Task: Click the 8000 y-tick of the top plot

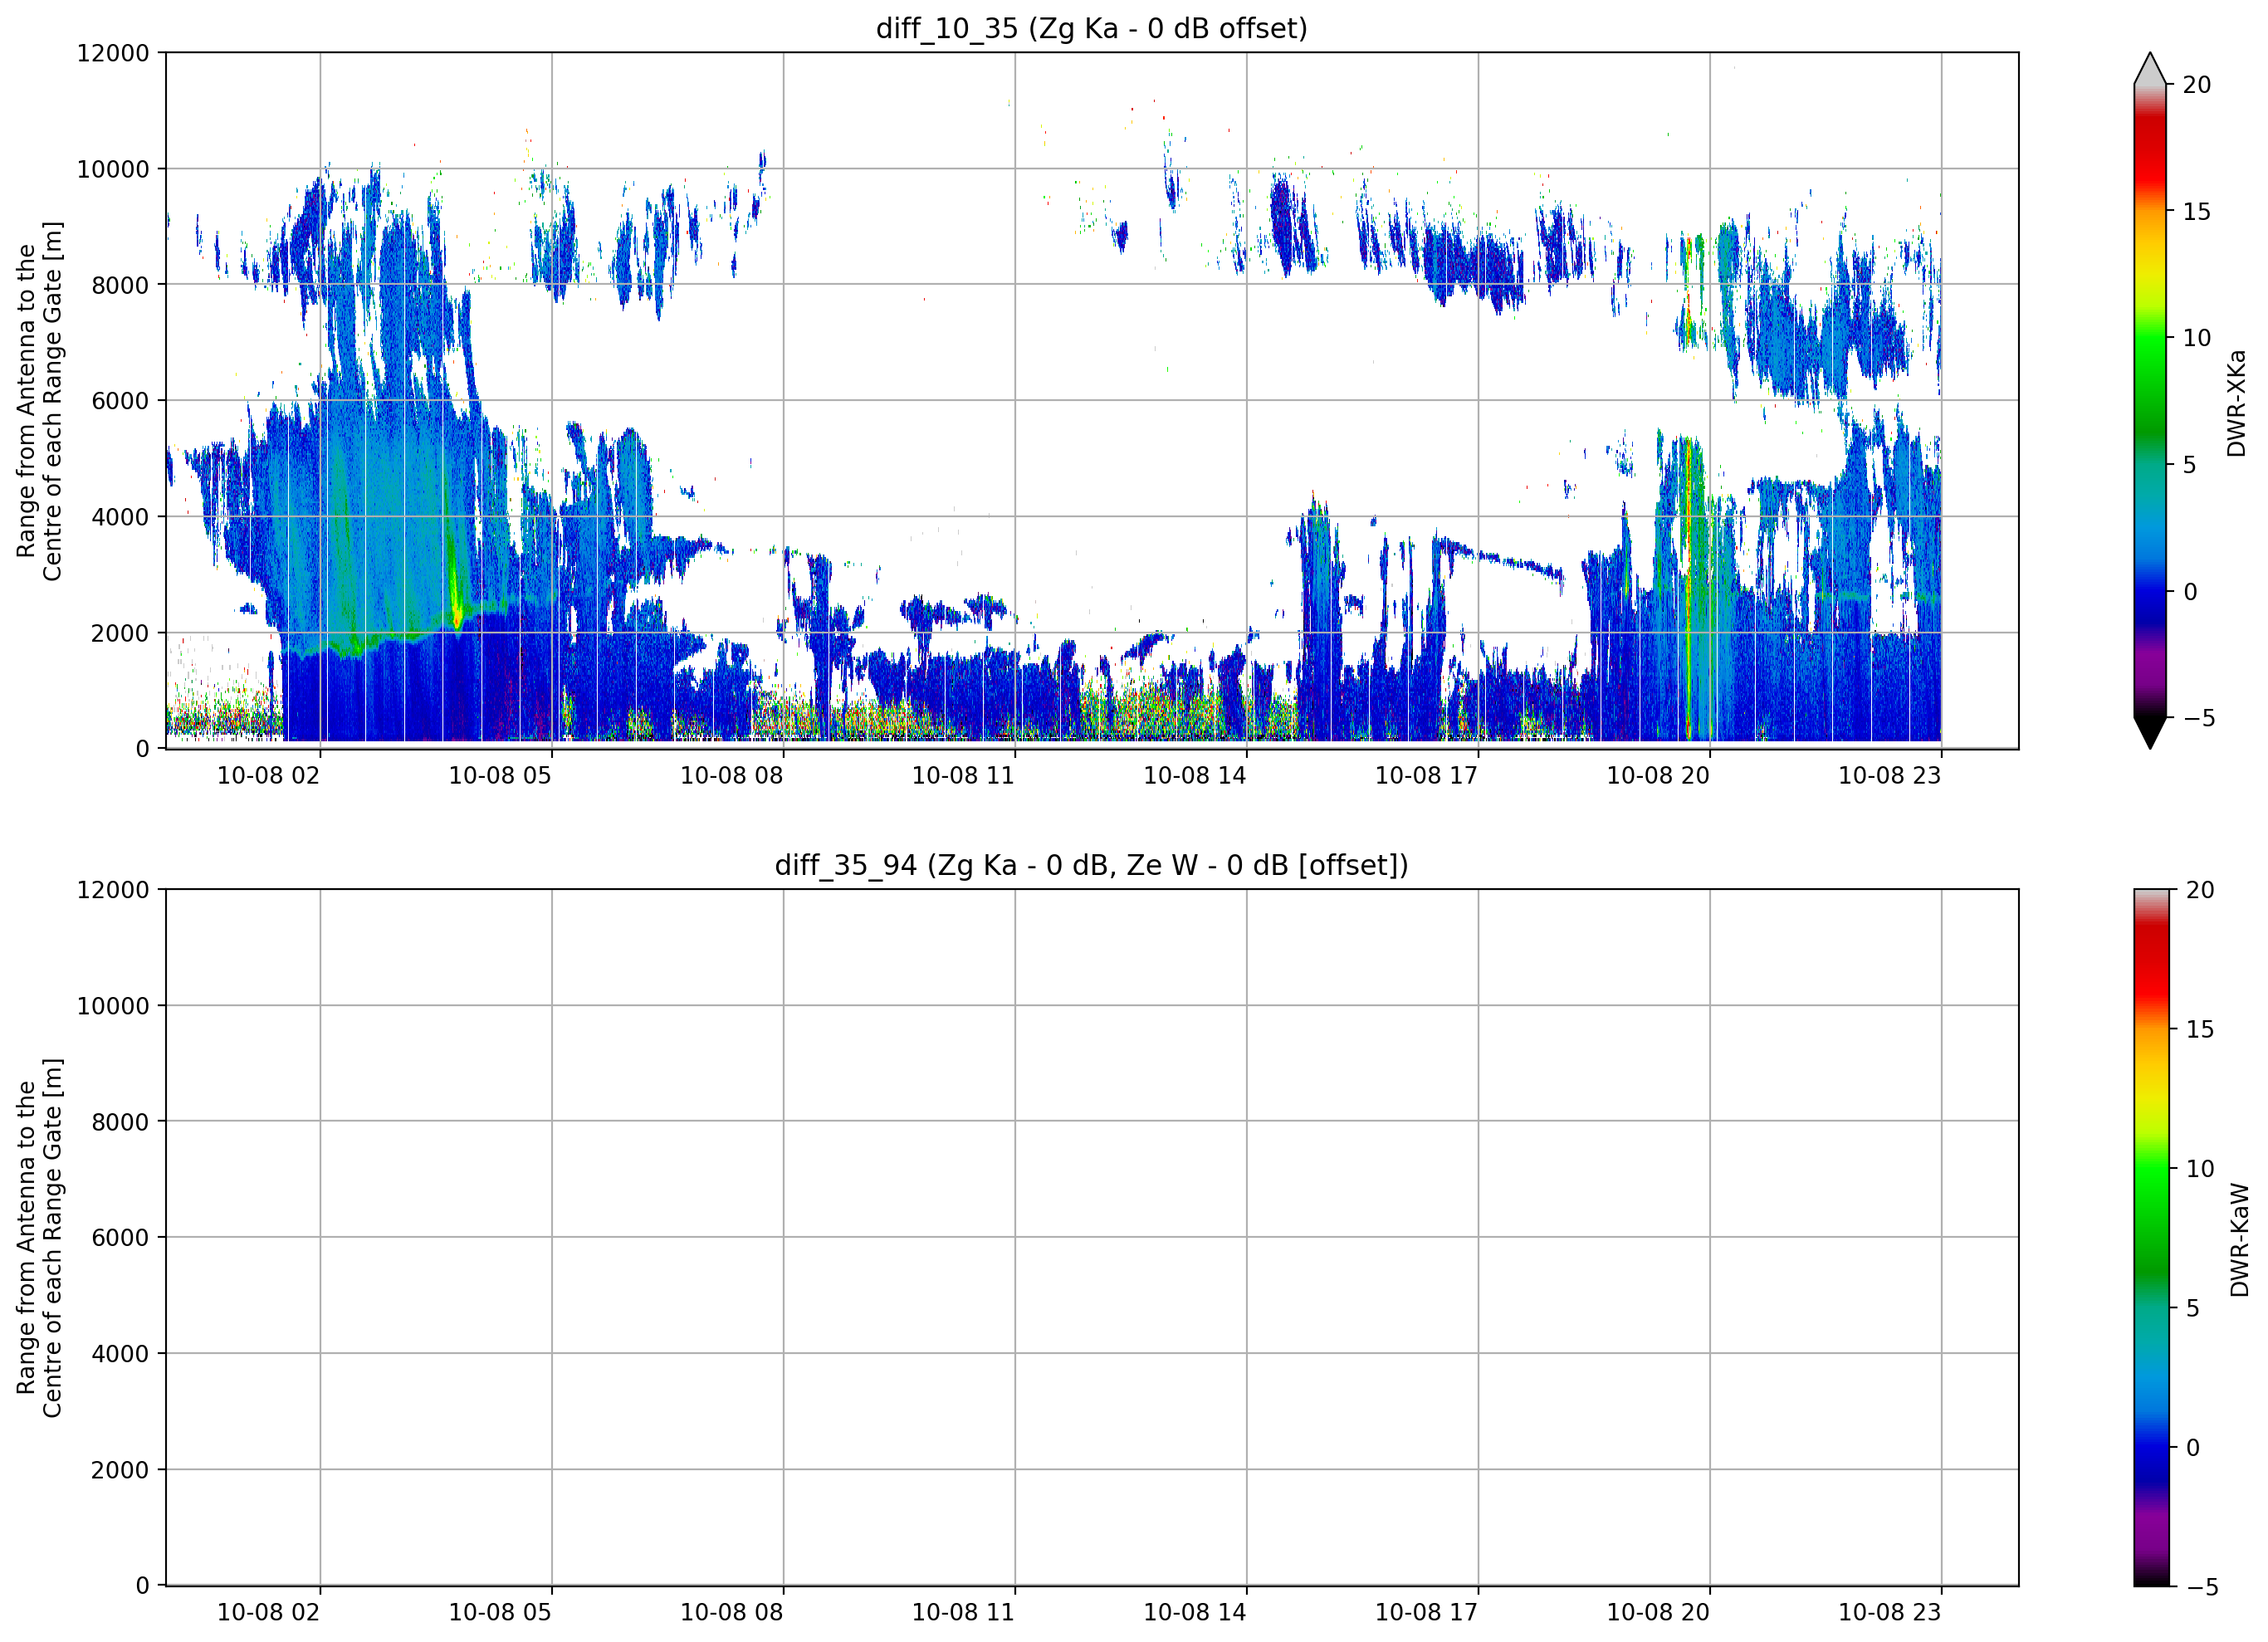Action: 120,285
